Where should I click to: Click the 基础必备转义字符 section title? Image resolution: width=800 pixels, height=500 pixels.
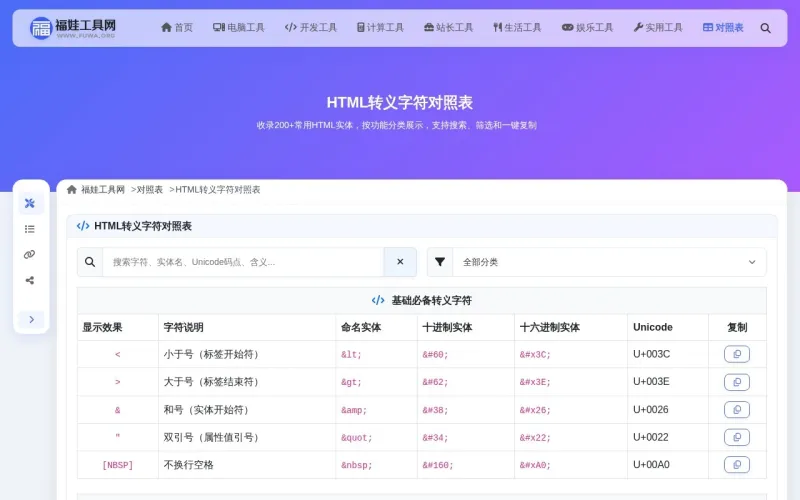pos(431,301)
